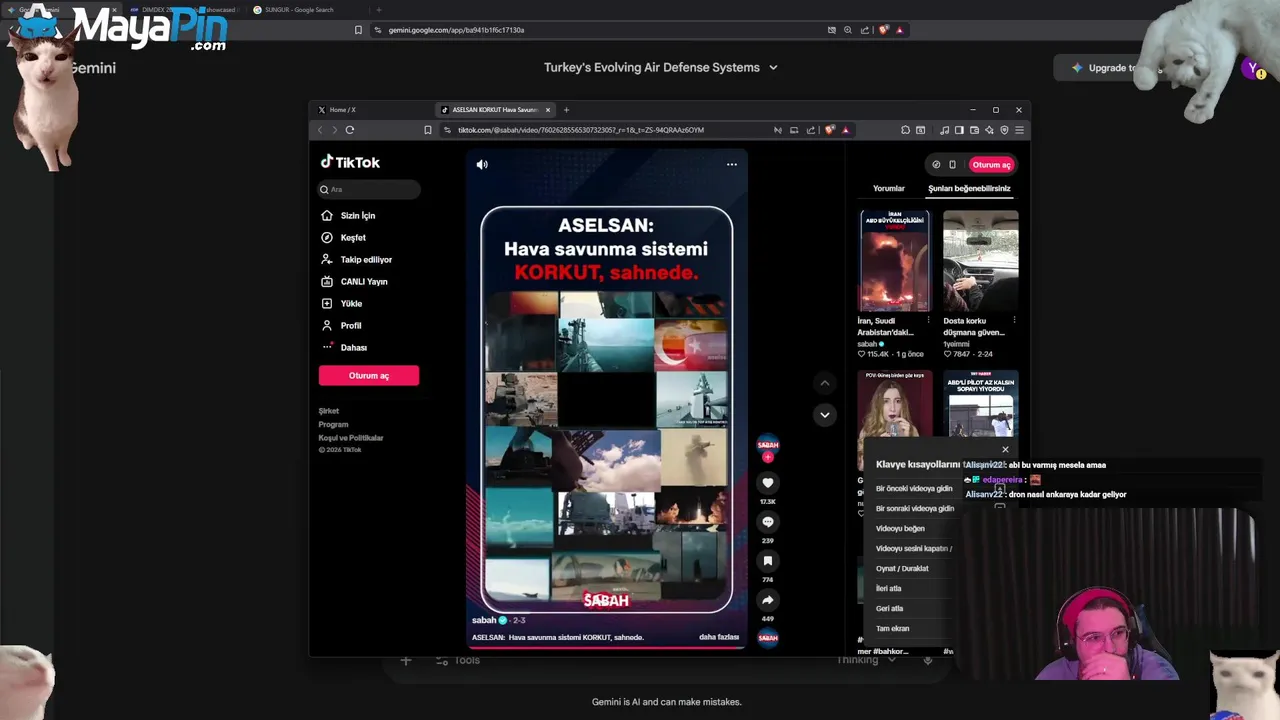1280x720 pixels.
Task: Go to previous video with up chevron
Action: [x=824, y=383]
